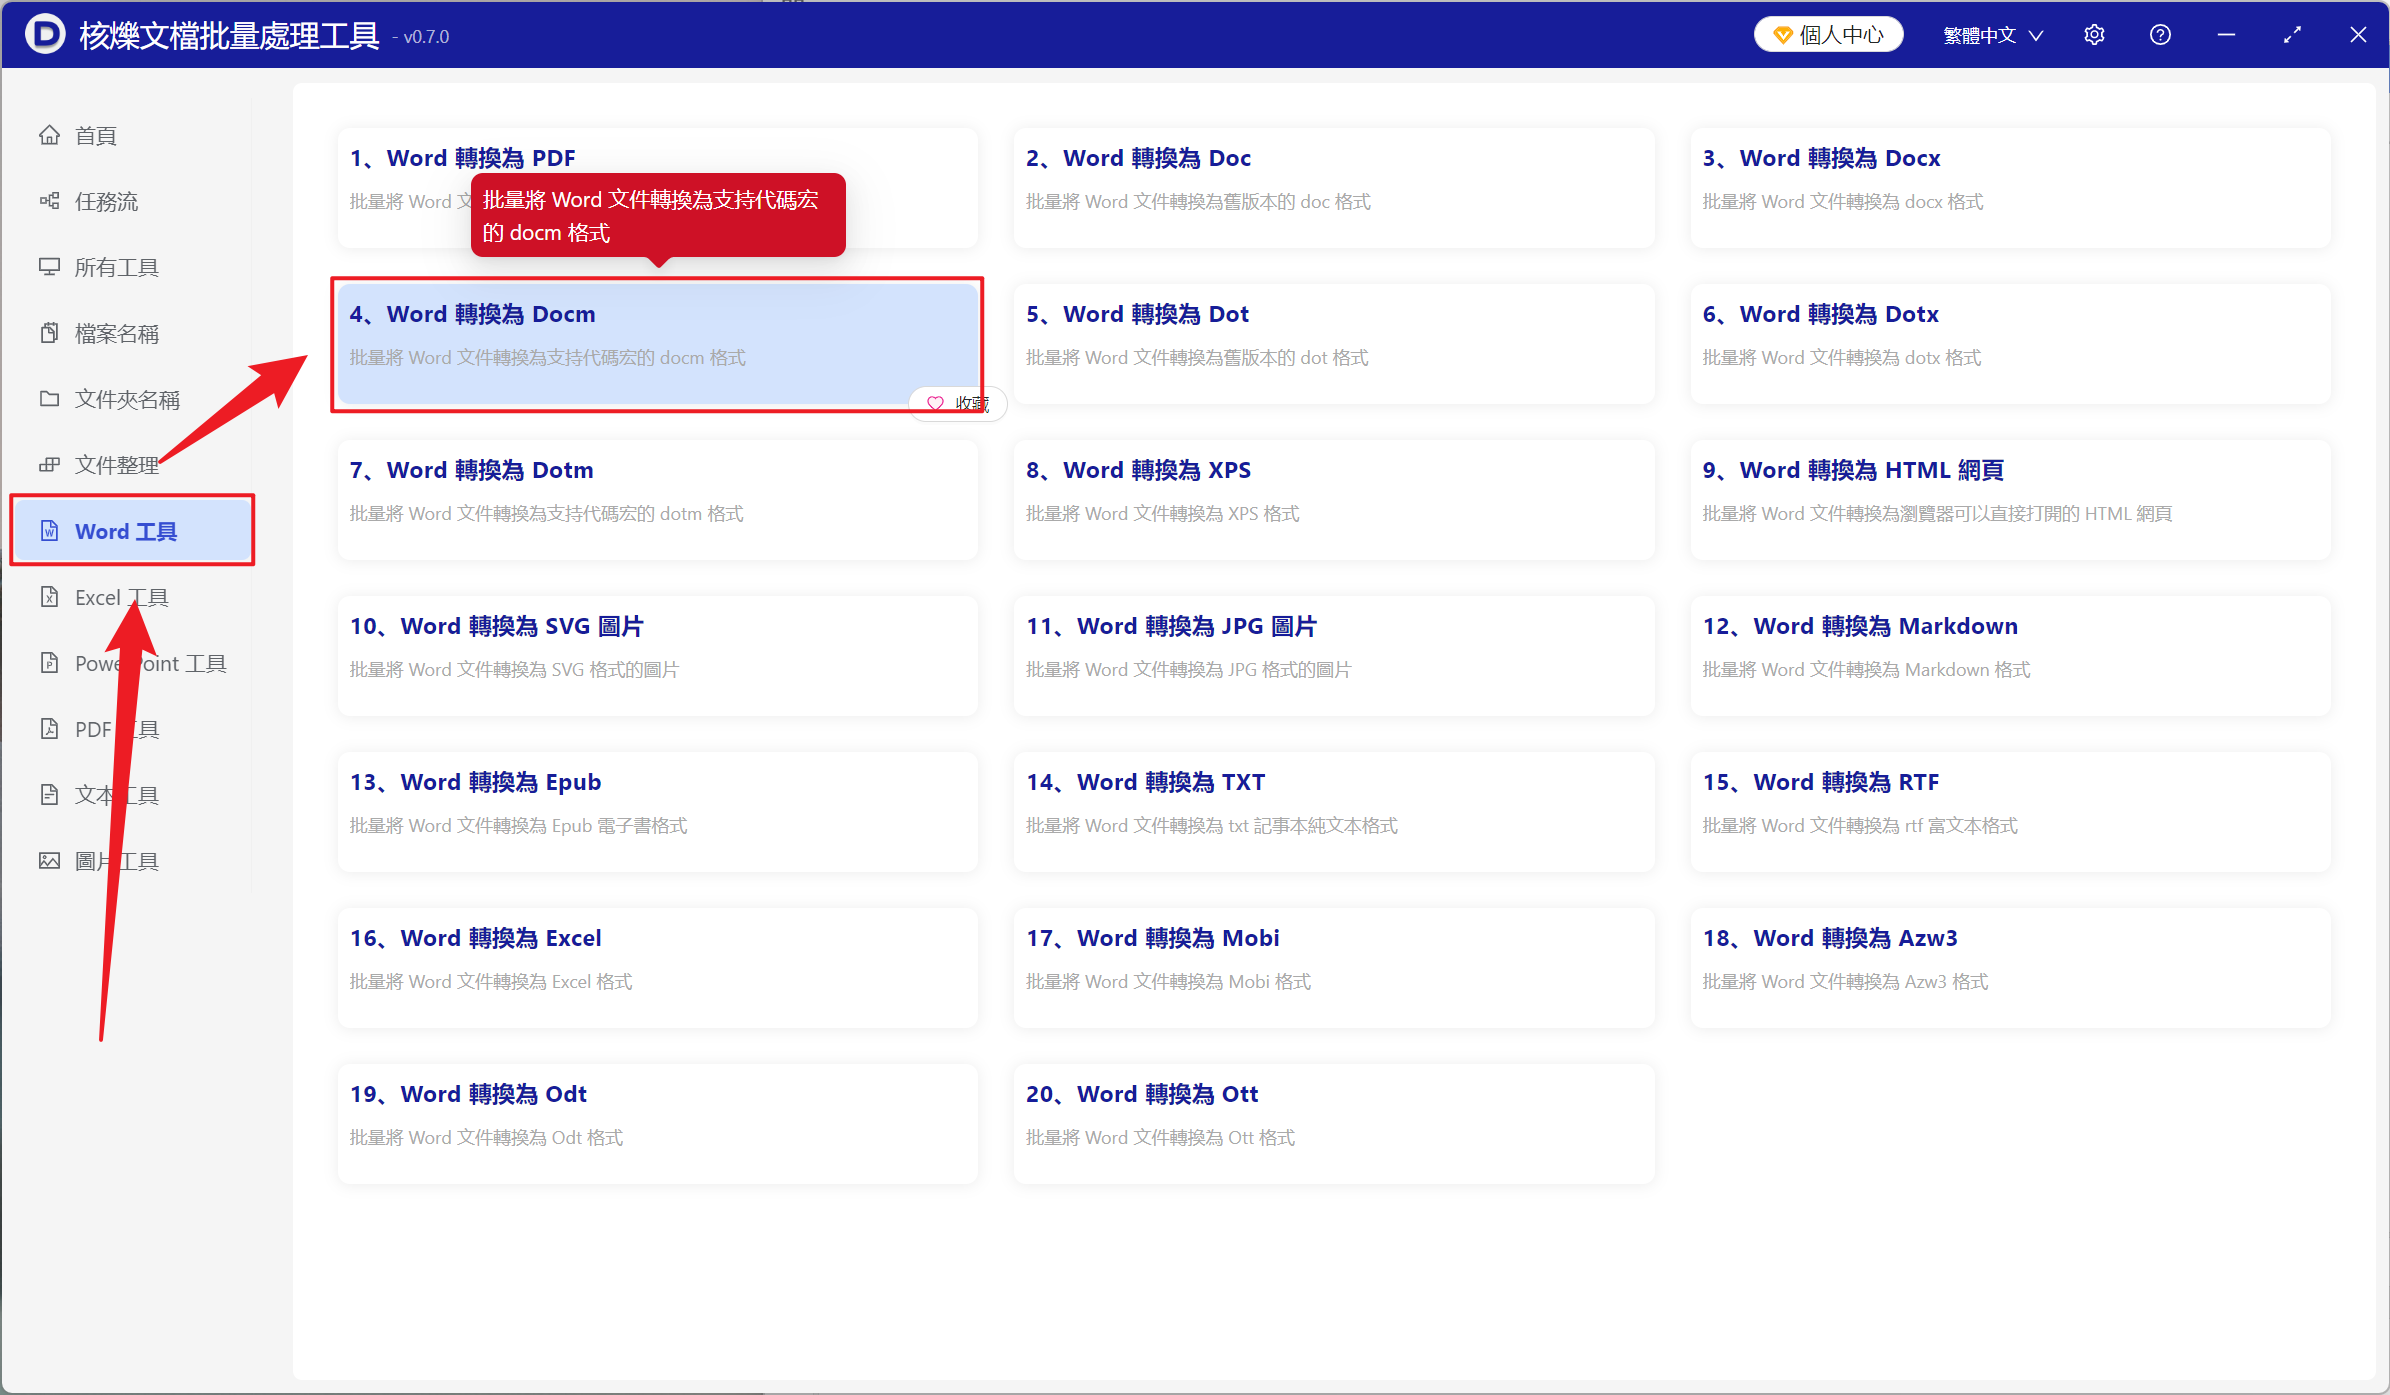
Task: Open Word 轉換為 XPS card
Action: [1333, 499]
